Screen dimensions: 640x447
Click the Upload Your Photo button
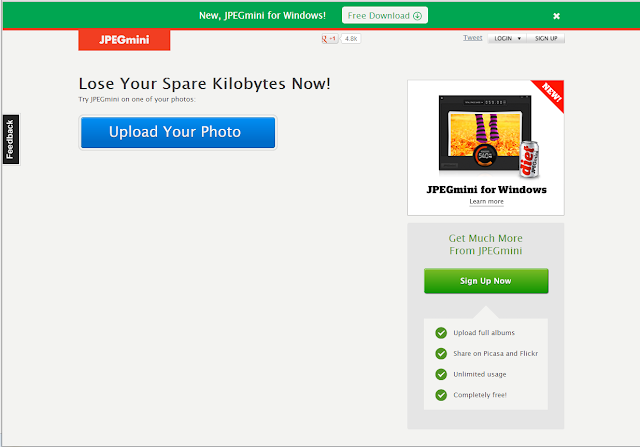(178, 132)
